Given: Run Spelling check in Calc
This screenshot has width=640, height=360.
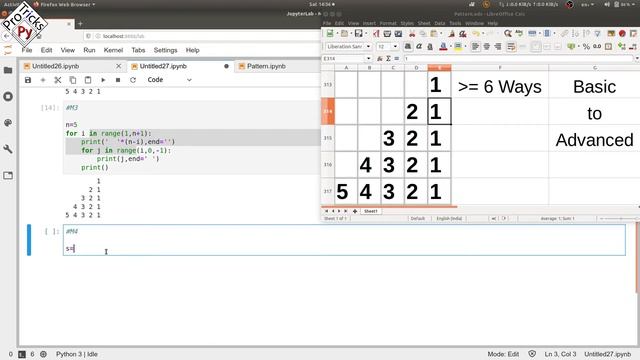Looking at the screenshot, I should pos(519,33).
